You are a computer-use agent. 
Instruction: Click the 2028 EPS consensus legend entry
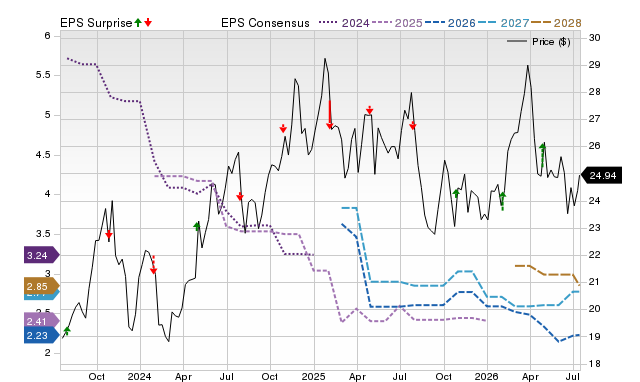[x=556, y=23]
